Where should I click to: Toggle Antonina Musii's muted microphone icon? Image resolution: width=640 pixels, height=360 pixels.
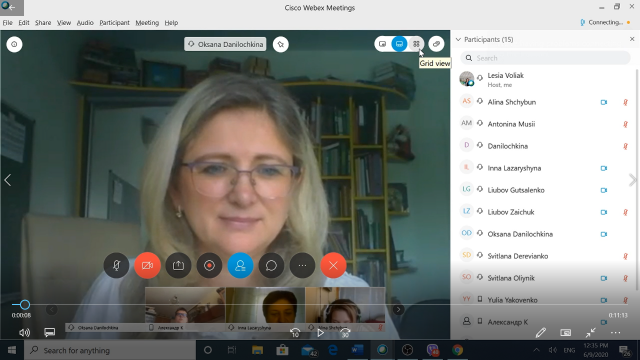[625, 124]
